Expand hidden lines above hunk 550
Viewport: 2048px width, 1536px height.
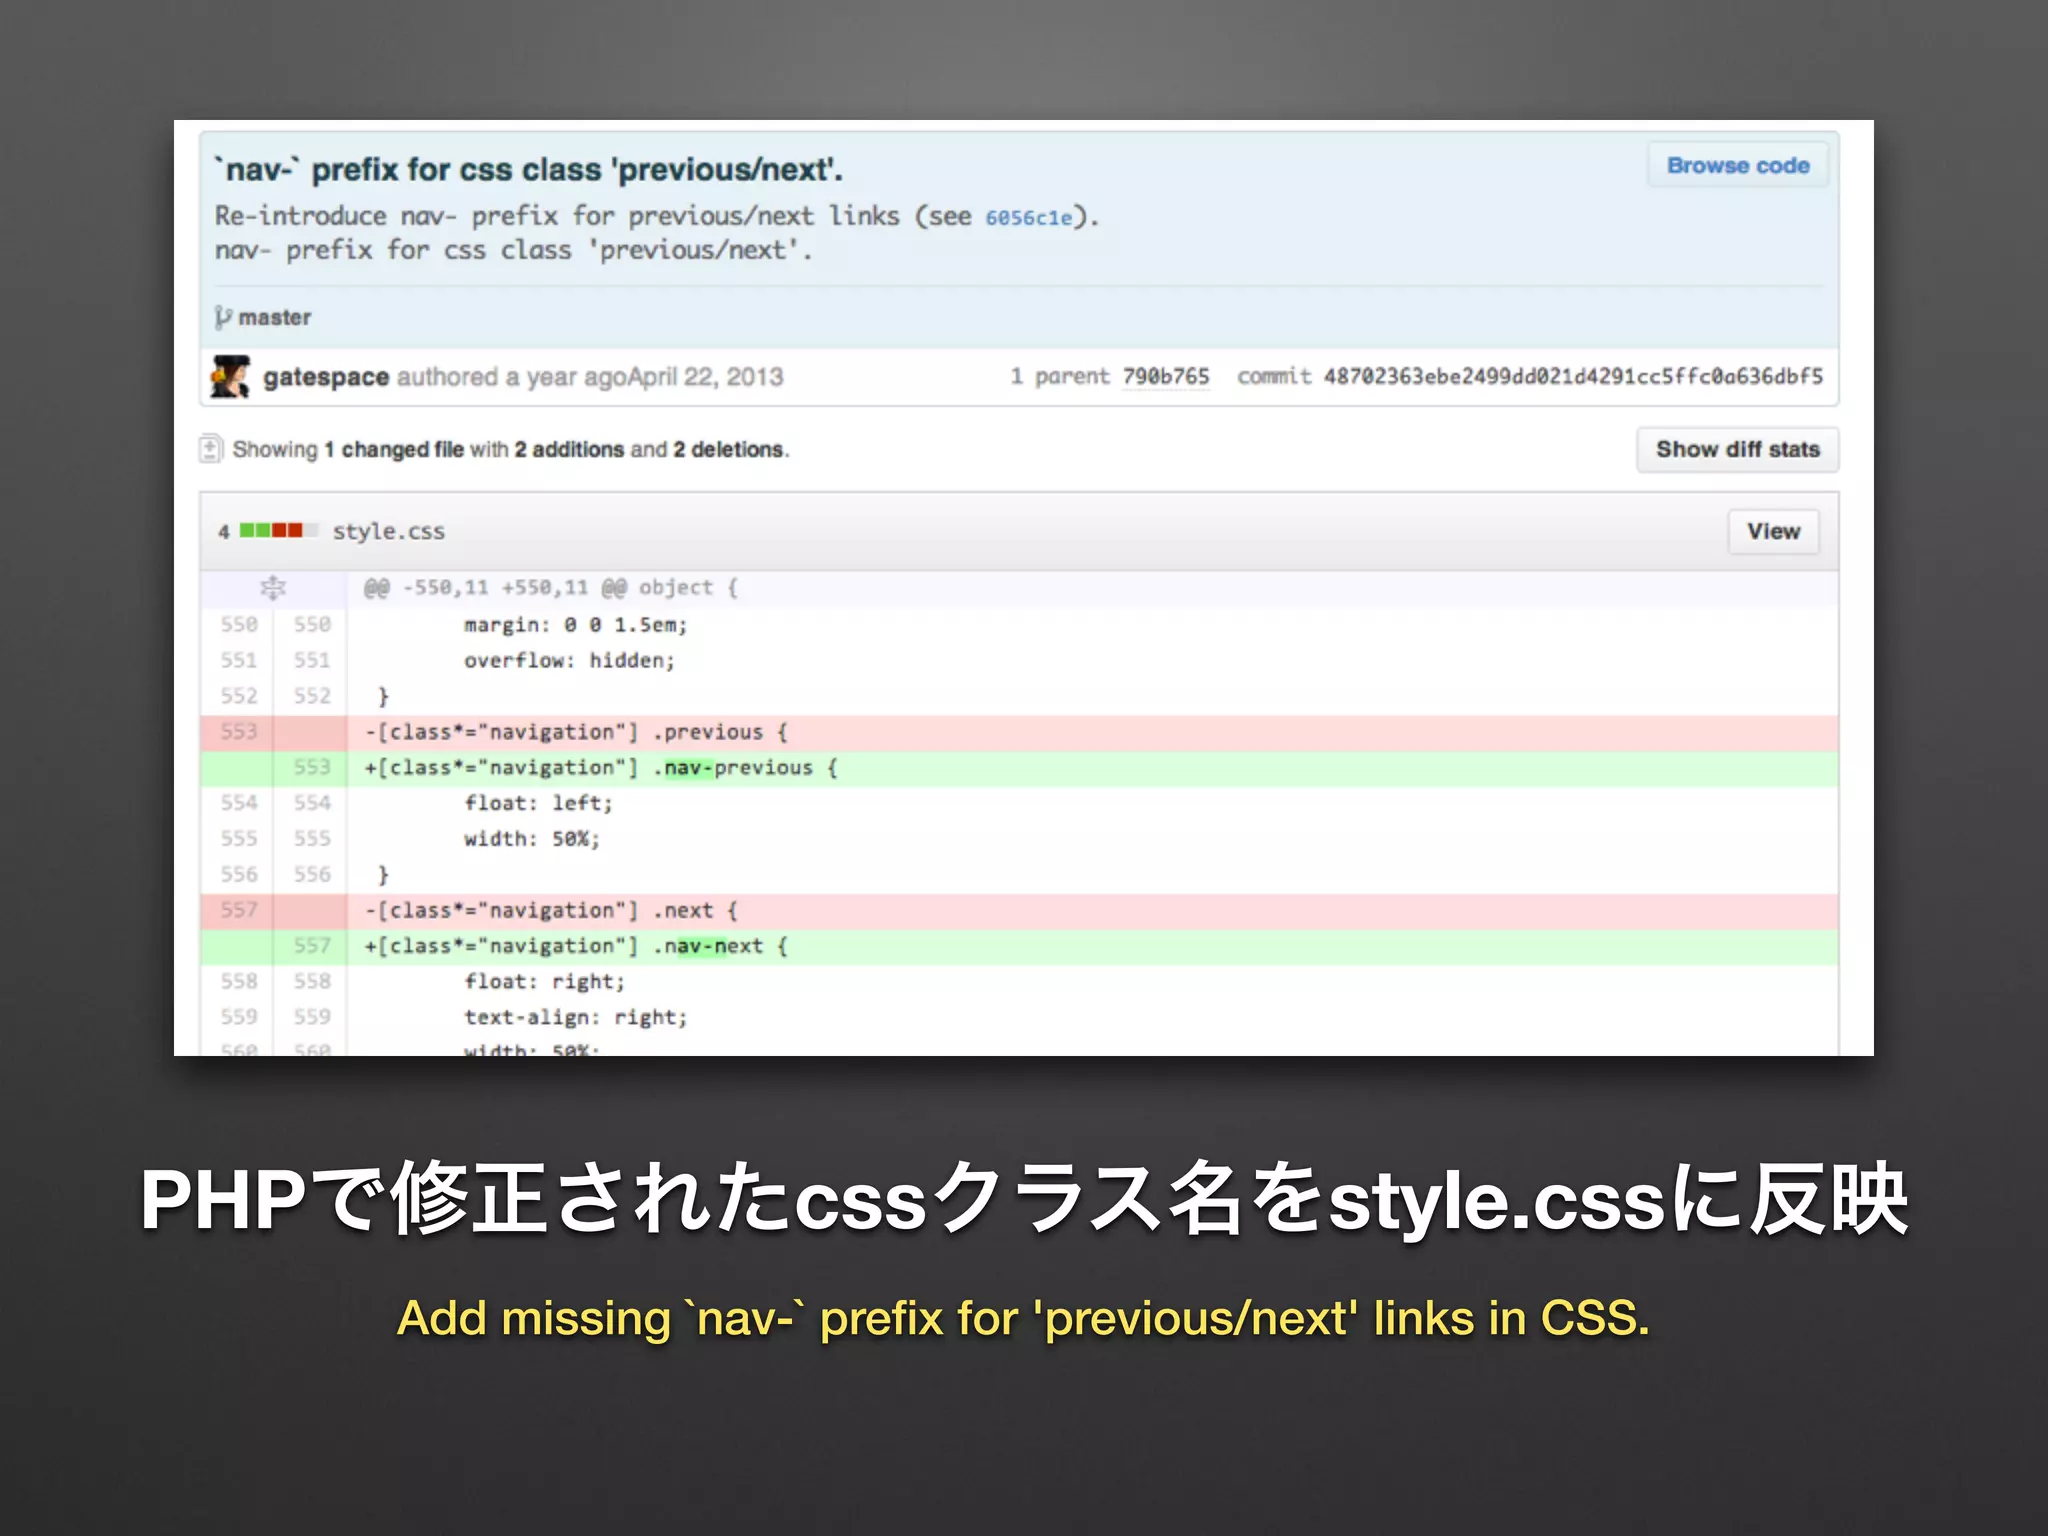click(x=273, y=588)
